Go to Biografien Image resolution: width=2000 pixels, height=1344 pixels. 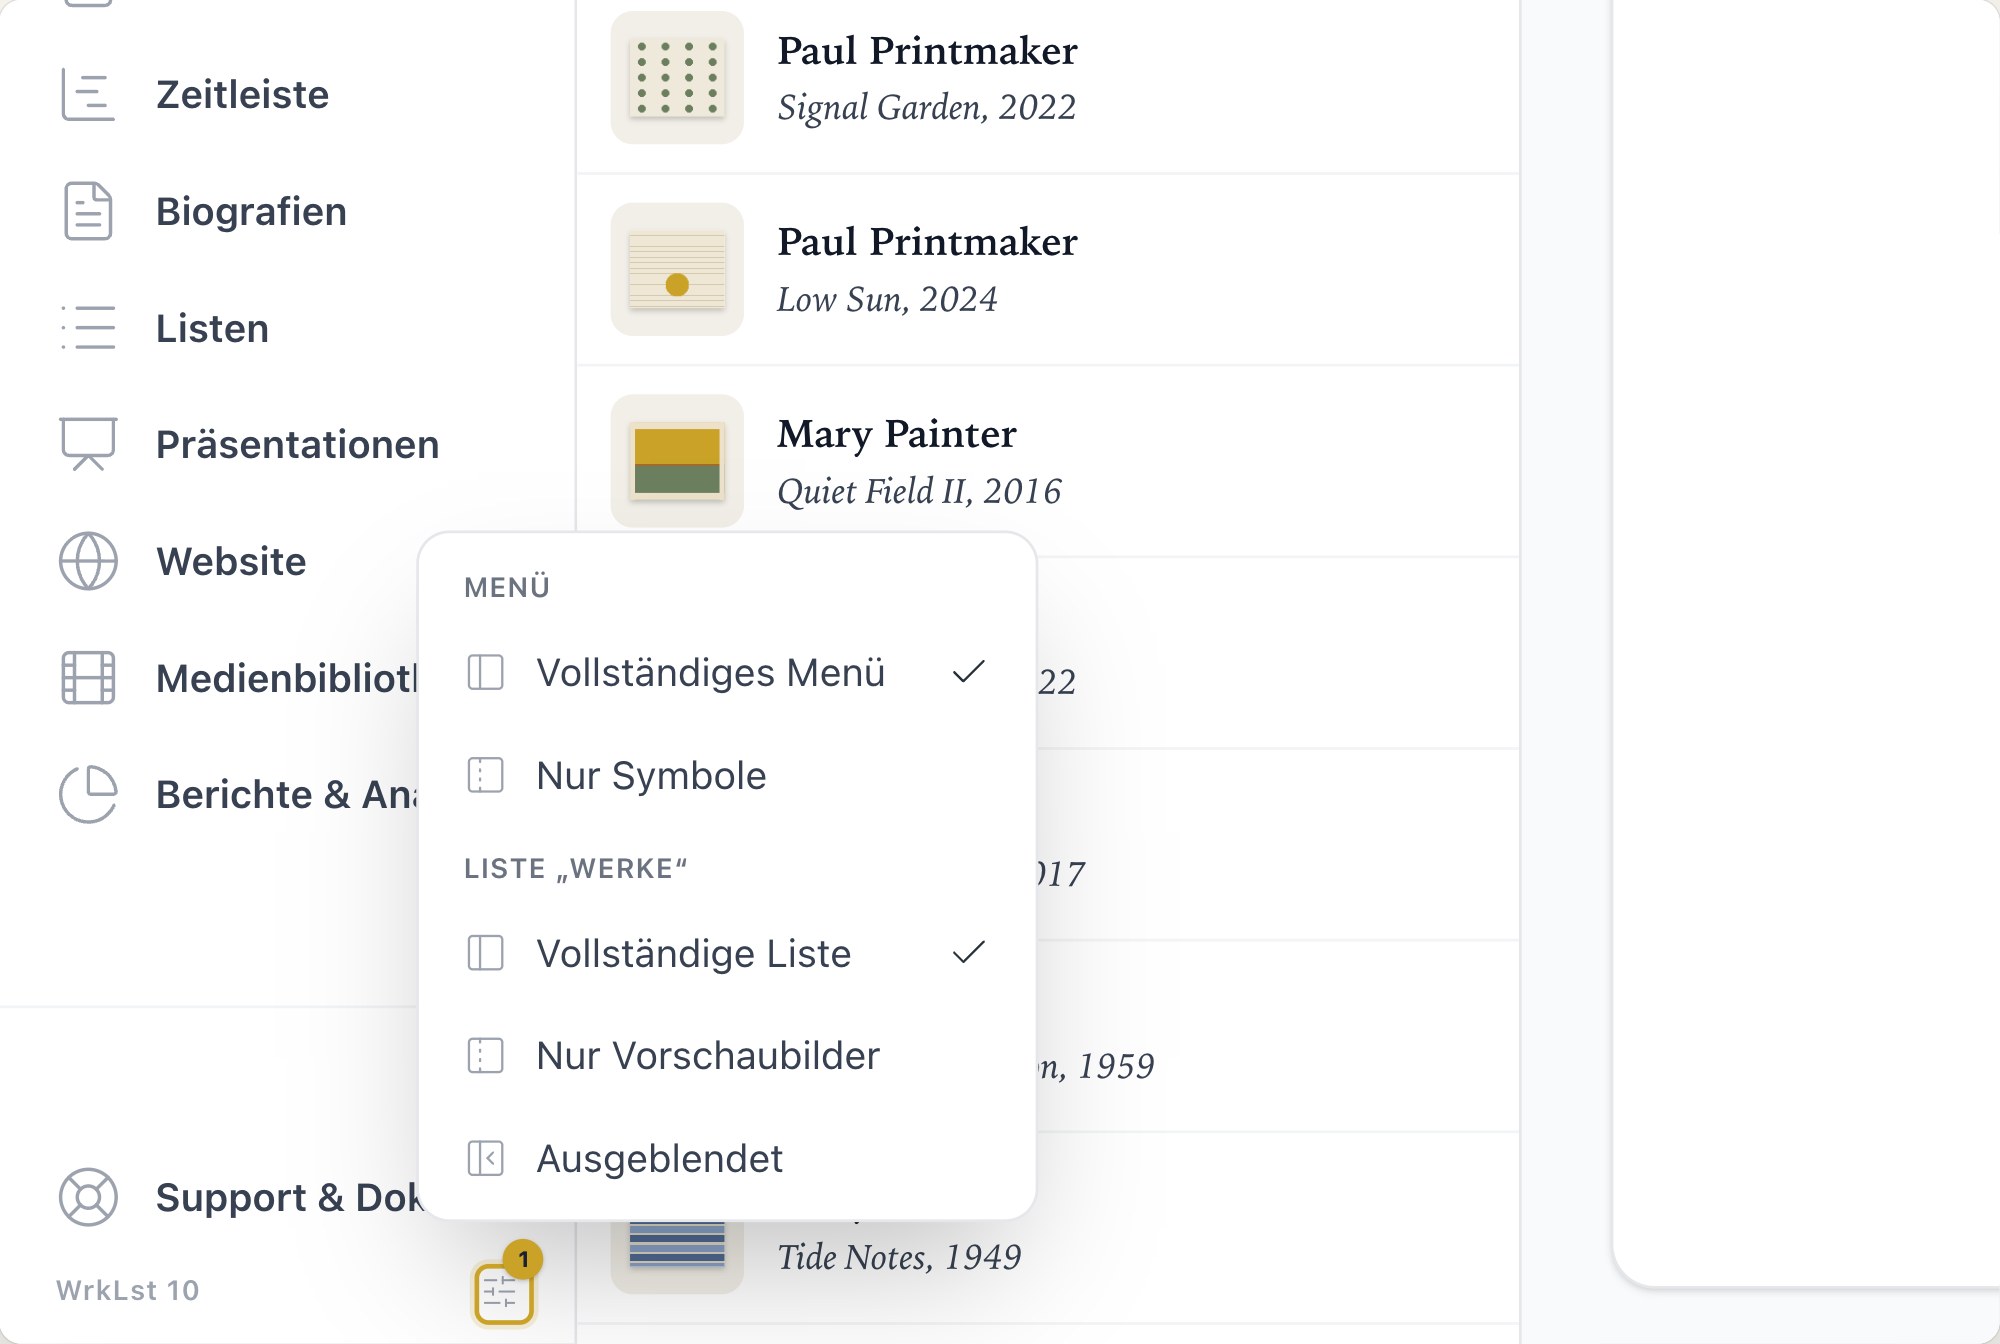[x=251, y=211]
